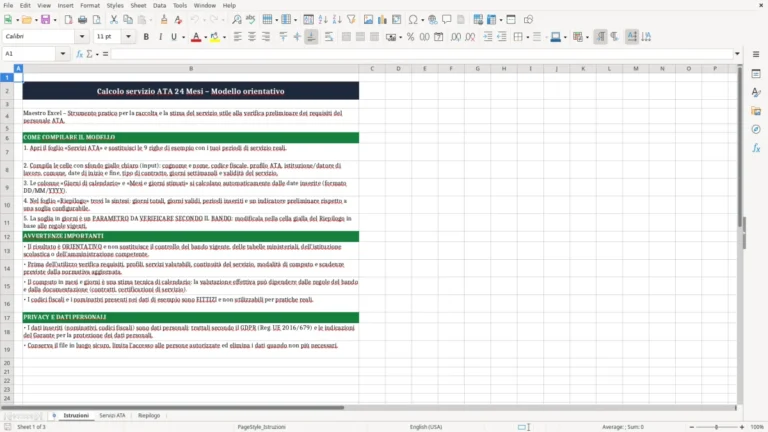Switch to the Servizi ATA sheet tab
The width and height of the screenshot is (768, 432).
pos(112,415)
